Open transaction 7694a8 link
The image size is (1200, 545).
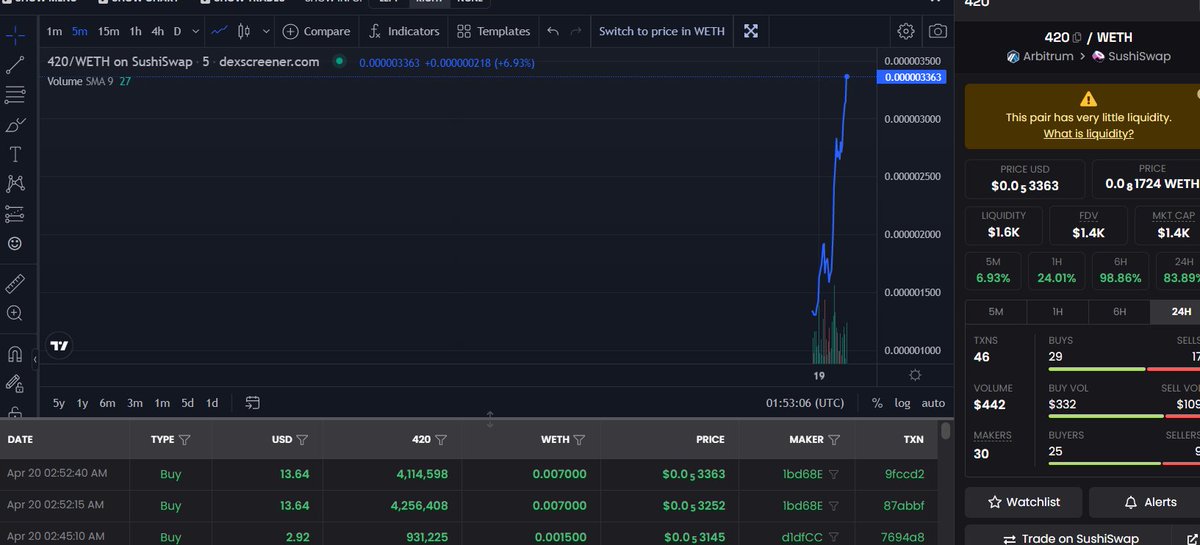tap(903, 537)
